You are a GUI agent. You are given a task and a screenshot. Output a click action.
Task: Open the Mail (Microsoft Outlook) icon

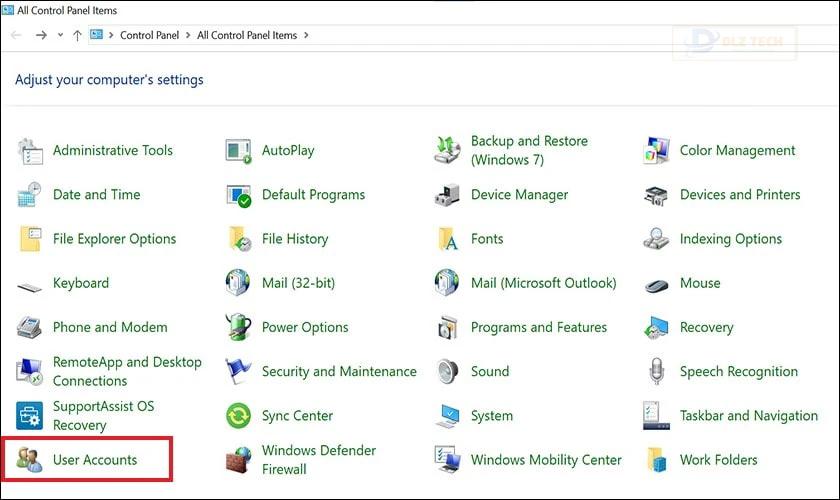click(x=447, y=282)
